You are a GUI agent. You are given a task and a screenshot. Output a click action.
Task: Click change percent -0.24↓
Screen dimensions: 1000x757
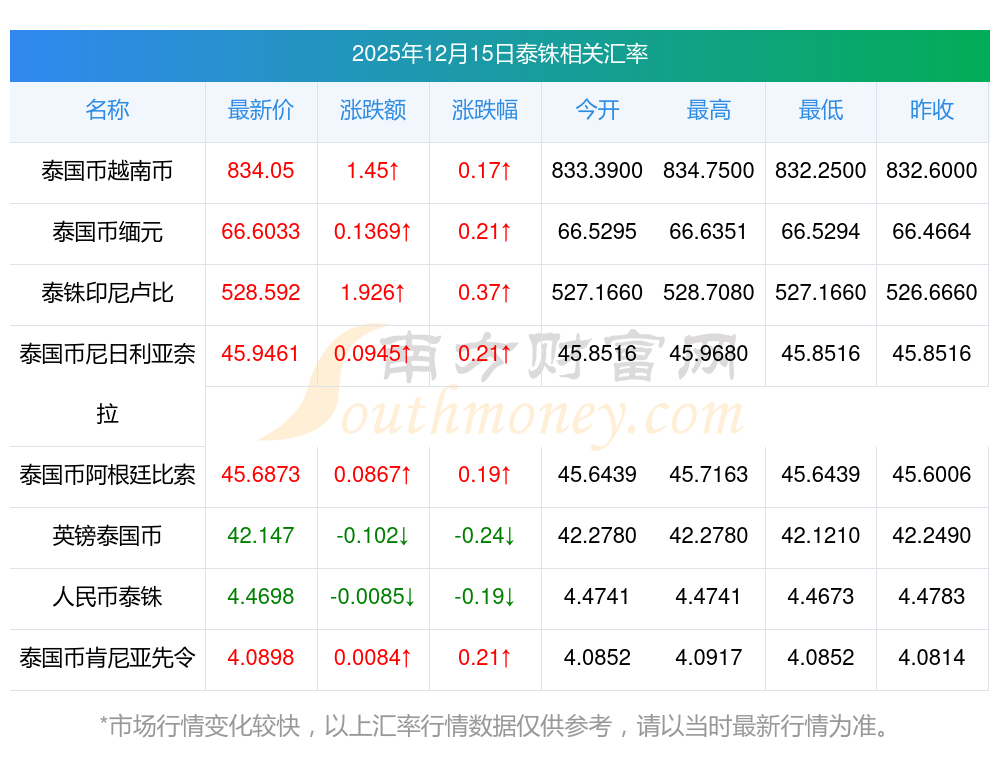[485, 536]
